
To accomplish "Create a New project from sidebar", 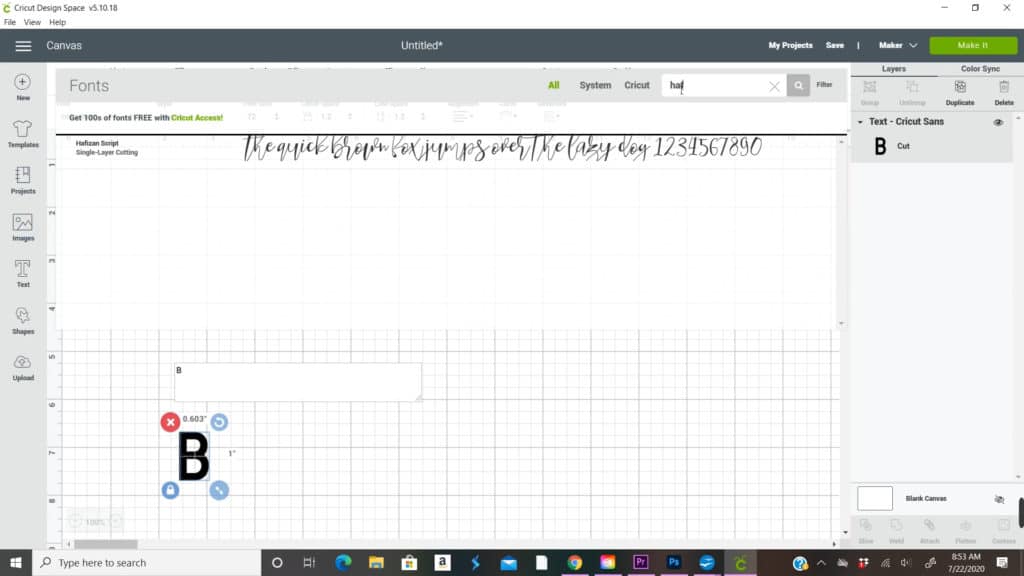I will point(23,87).
